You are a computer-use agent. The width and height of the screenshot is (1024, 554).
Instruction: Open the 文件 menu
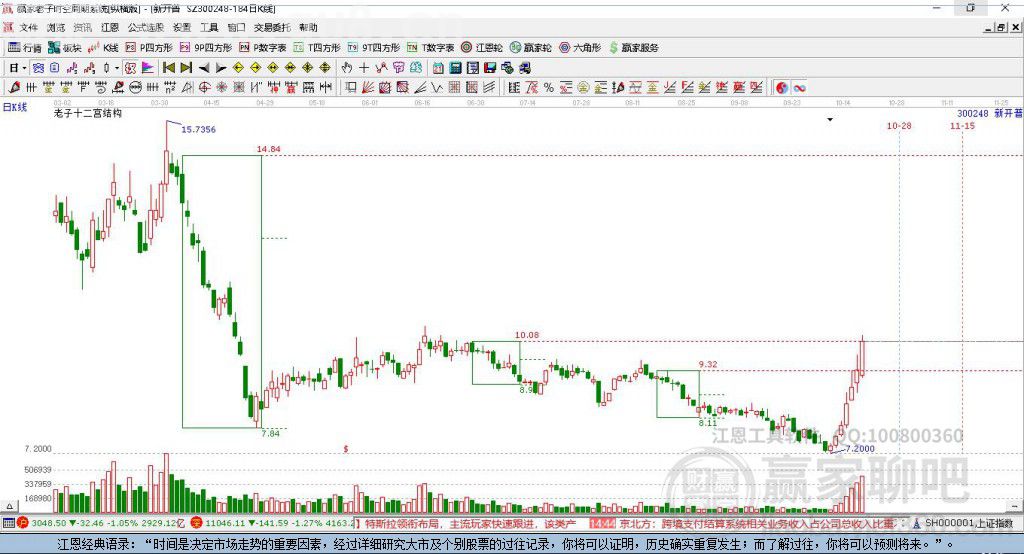(x=29, y=27)
